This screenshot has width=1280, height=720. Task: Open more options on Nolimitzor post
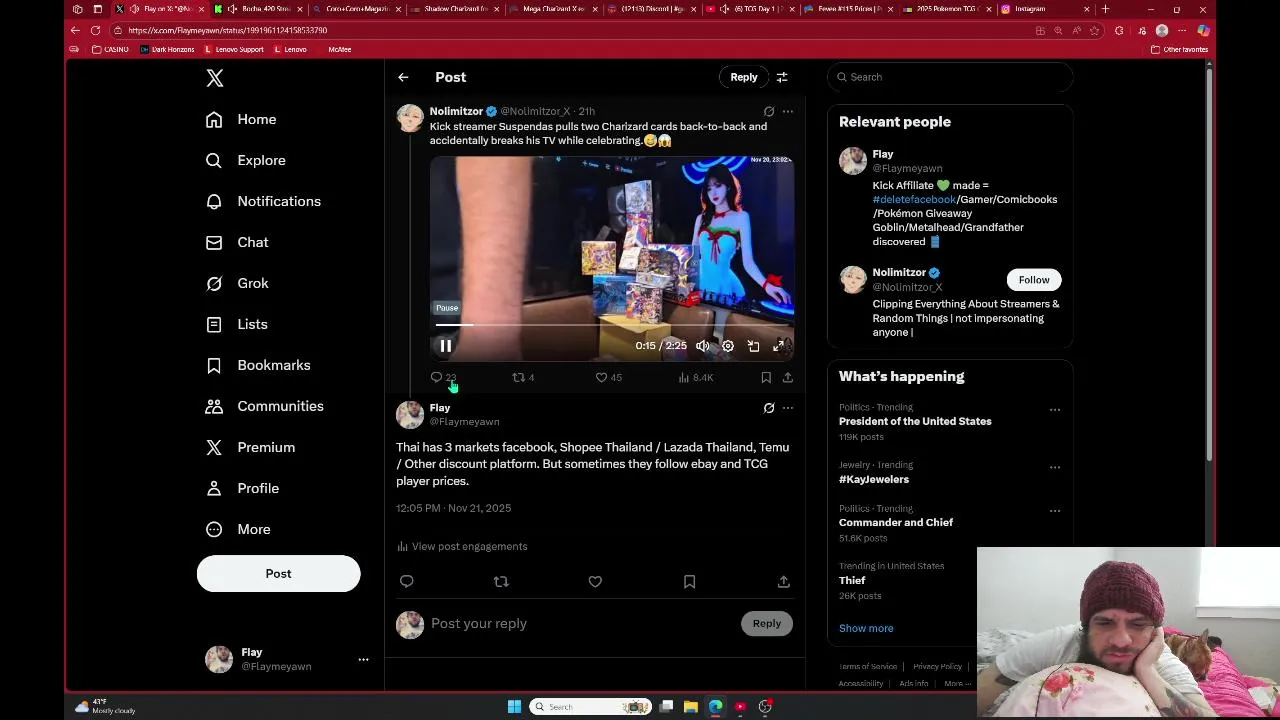tap(788, 111)
